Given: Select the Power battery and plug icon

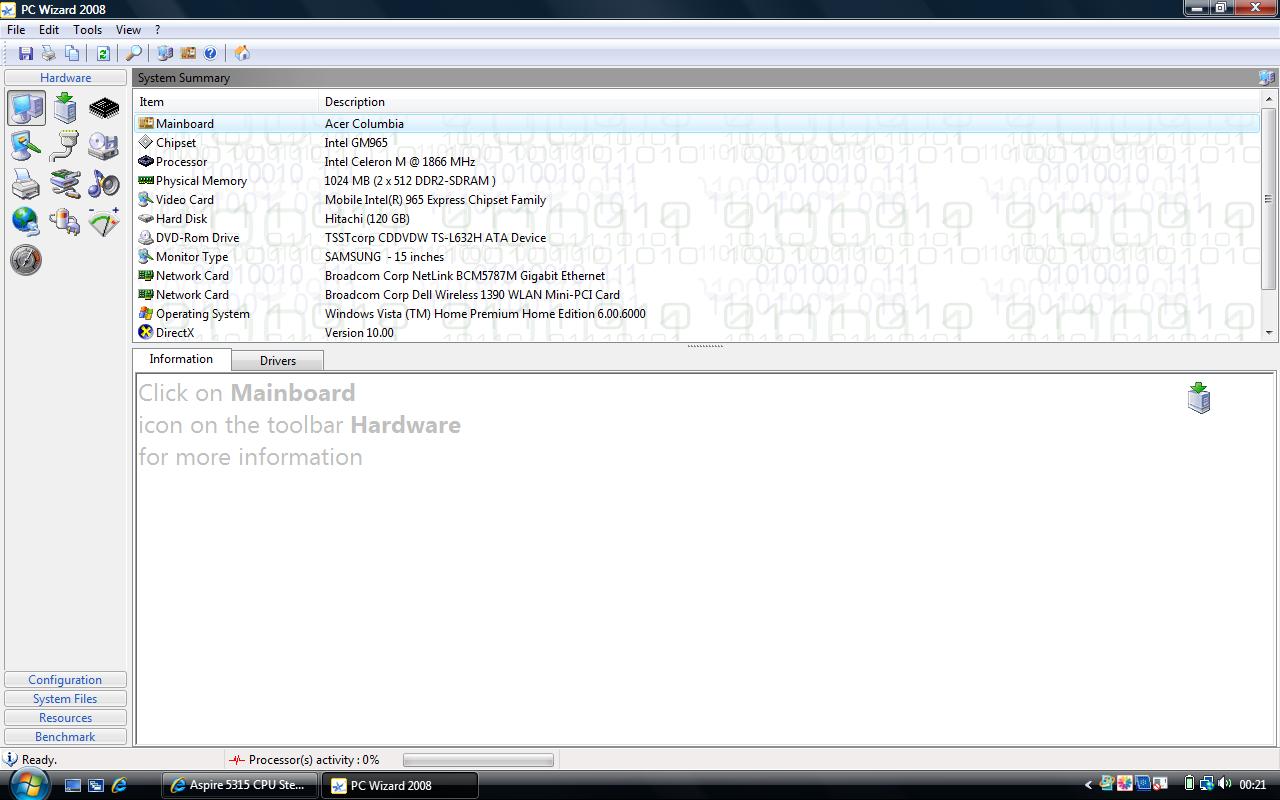Looking at the screenshot, I should coord(65,221).
